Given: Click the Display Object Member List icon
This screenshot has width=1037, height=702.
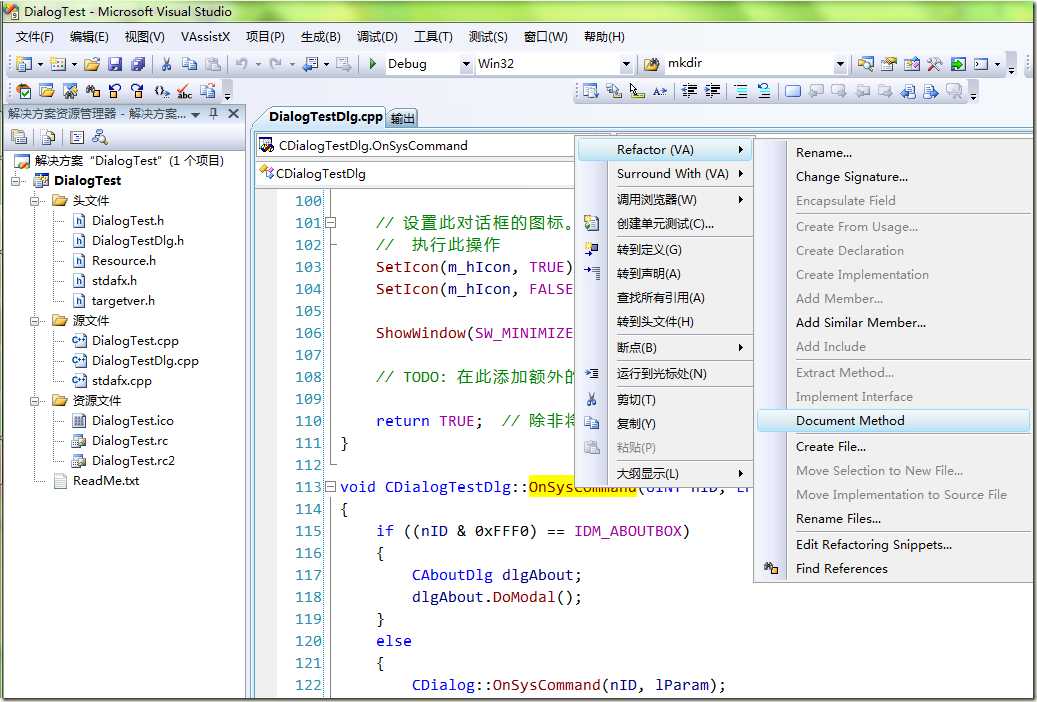Looking at the screenshot, I should point(591,91).
